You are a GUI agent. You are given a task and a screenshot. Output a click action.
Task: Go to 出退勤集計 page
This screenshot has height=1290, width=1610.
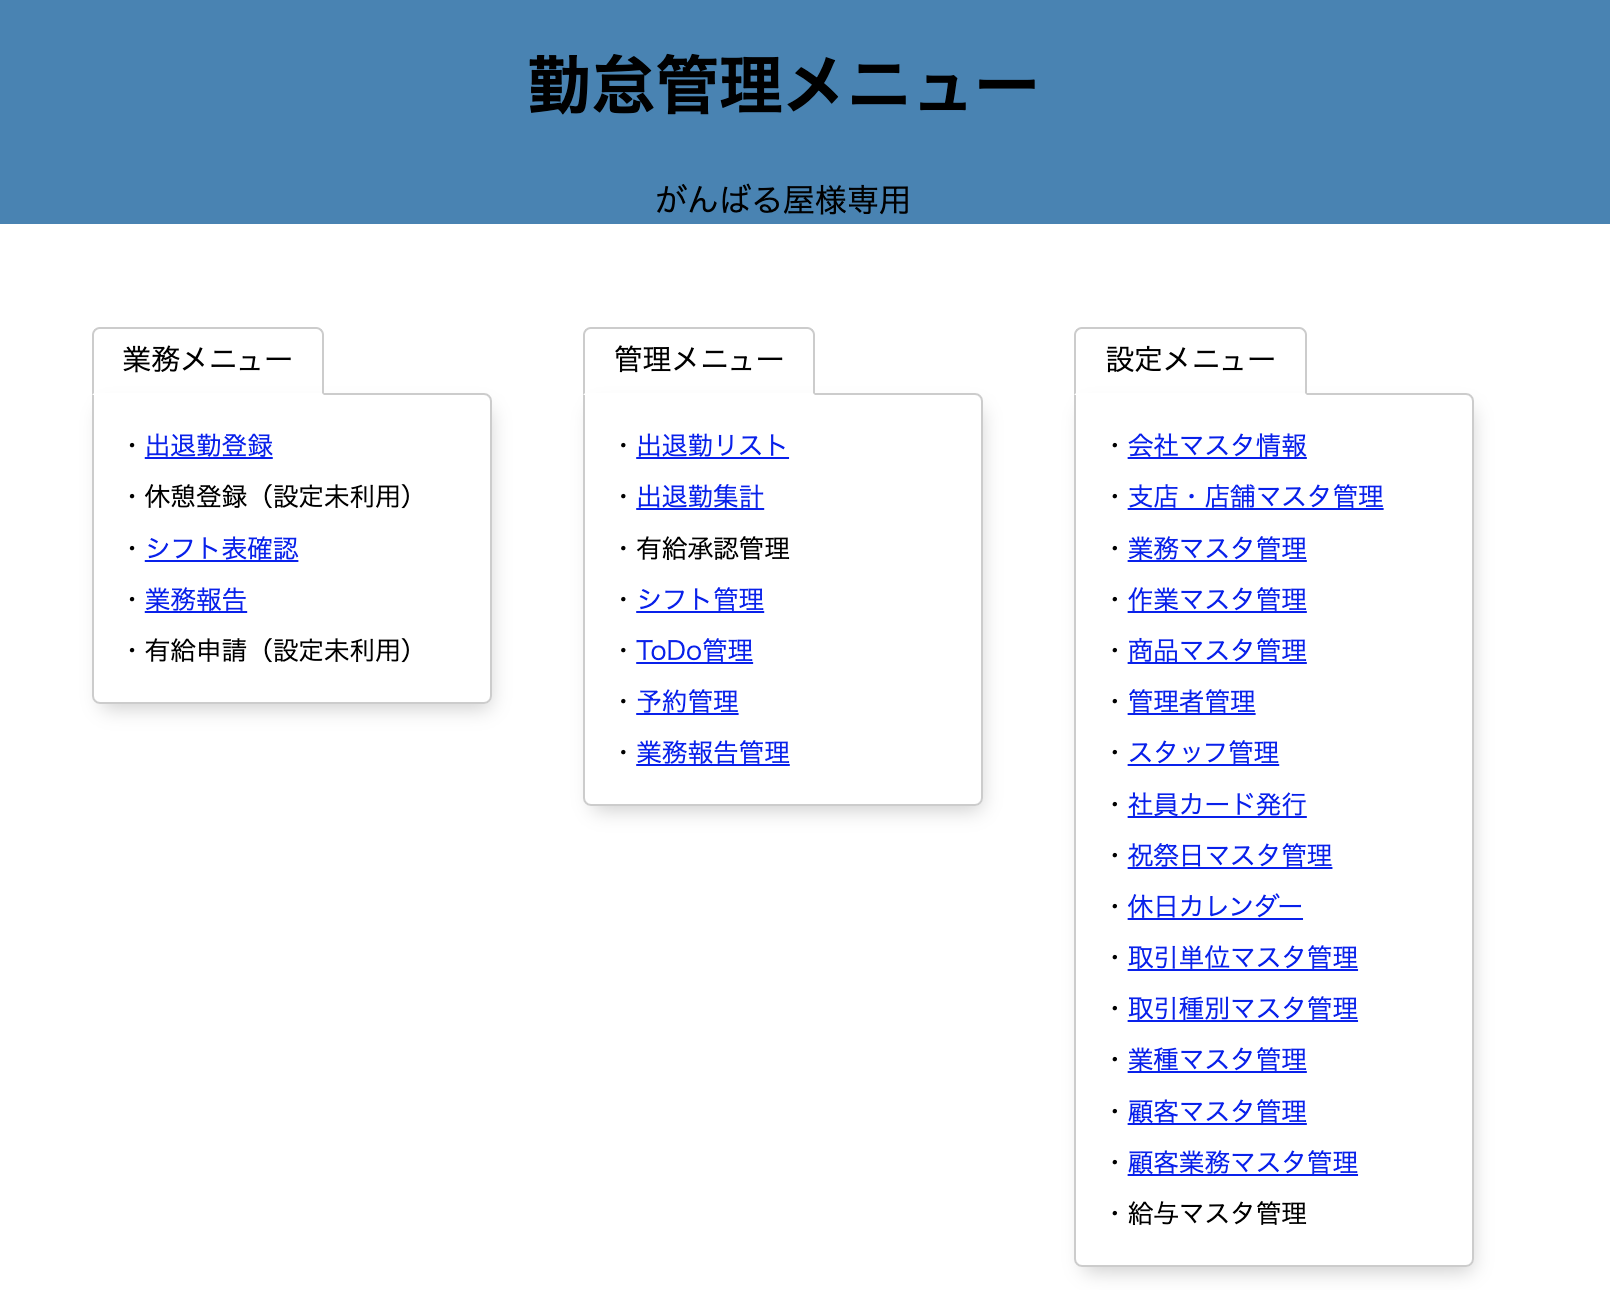tap(699, 497)
